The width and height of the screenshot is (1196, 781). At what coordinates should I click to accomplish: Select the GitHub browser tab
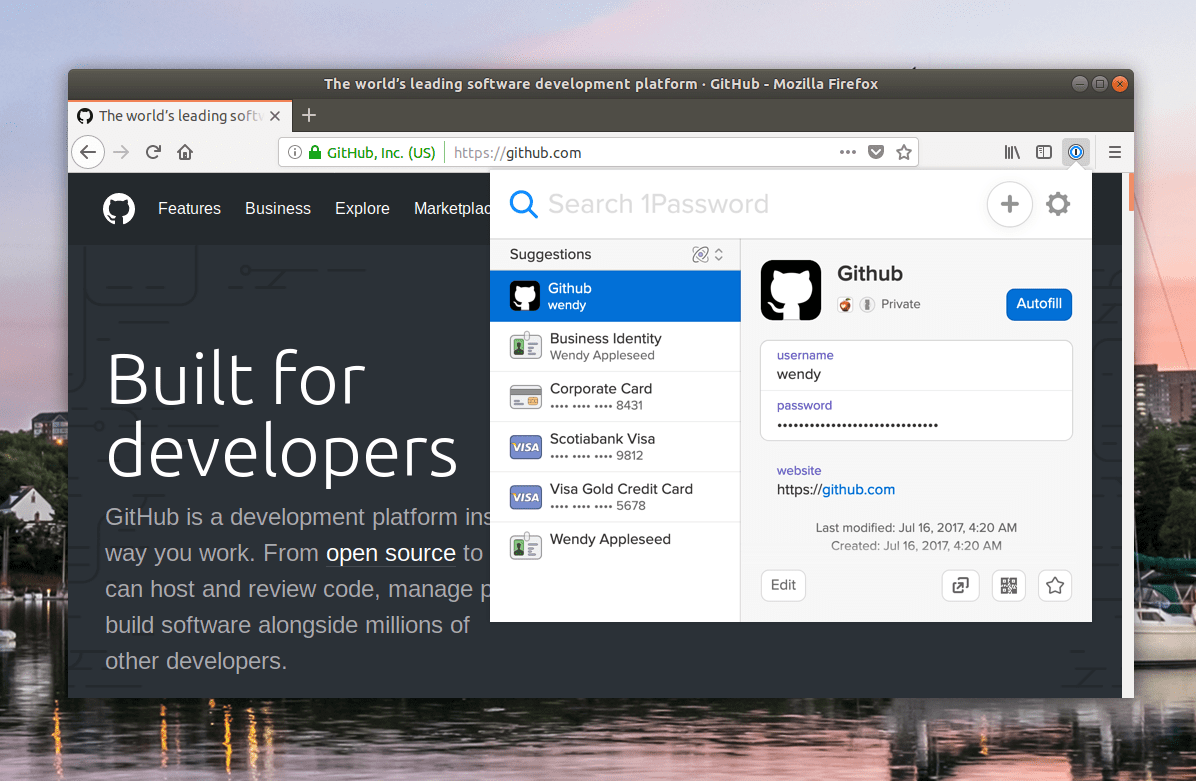pyautogui.click(x=180, y=116)
